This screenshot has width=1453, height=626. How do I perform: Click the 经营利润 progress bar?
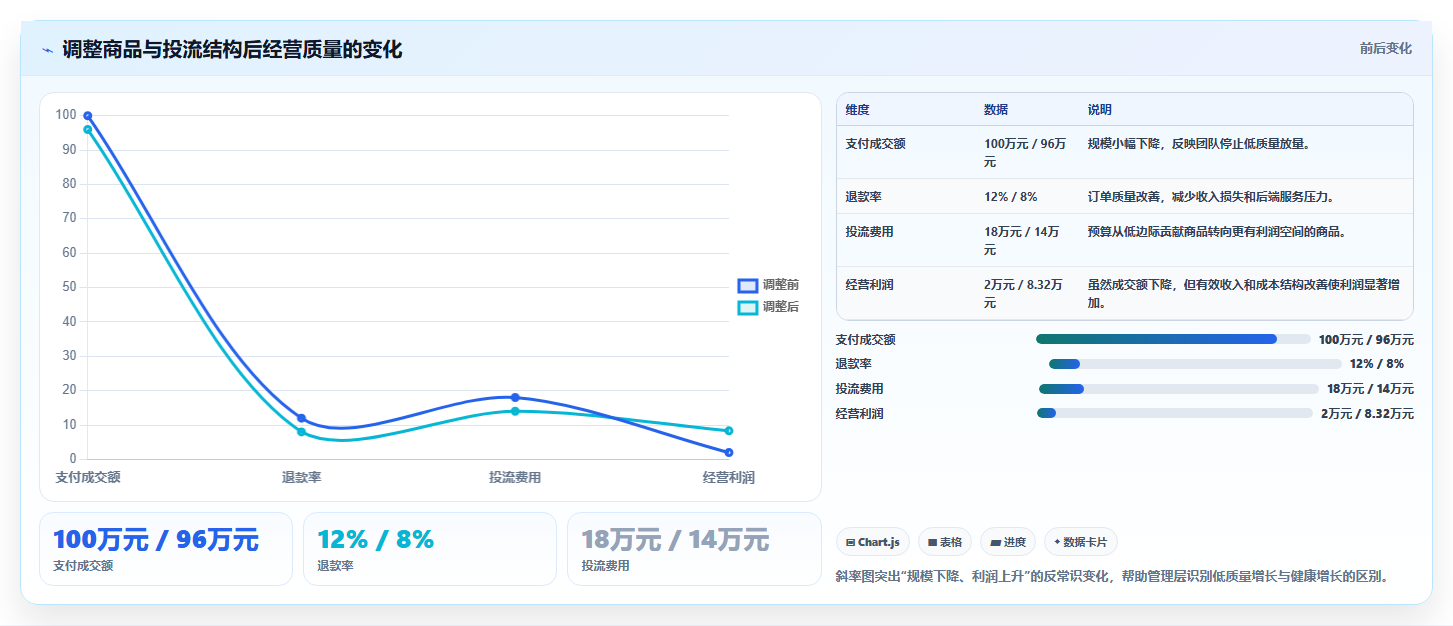1175,413
